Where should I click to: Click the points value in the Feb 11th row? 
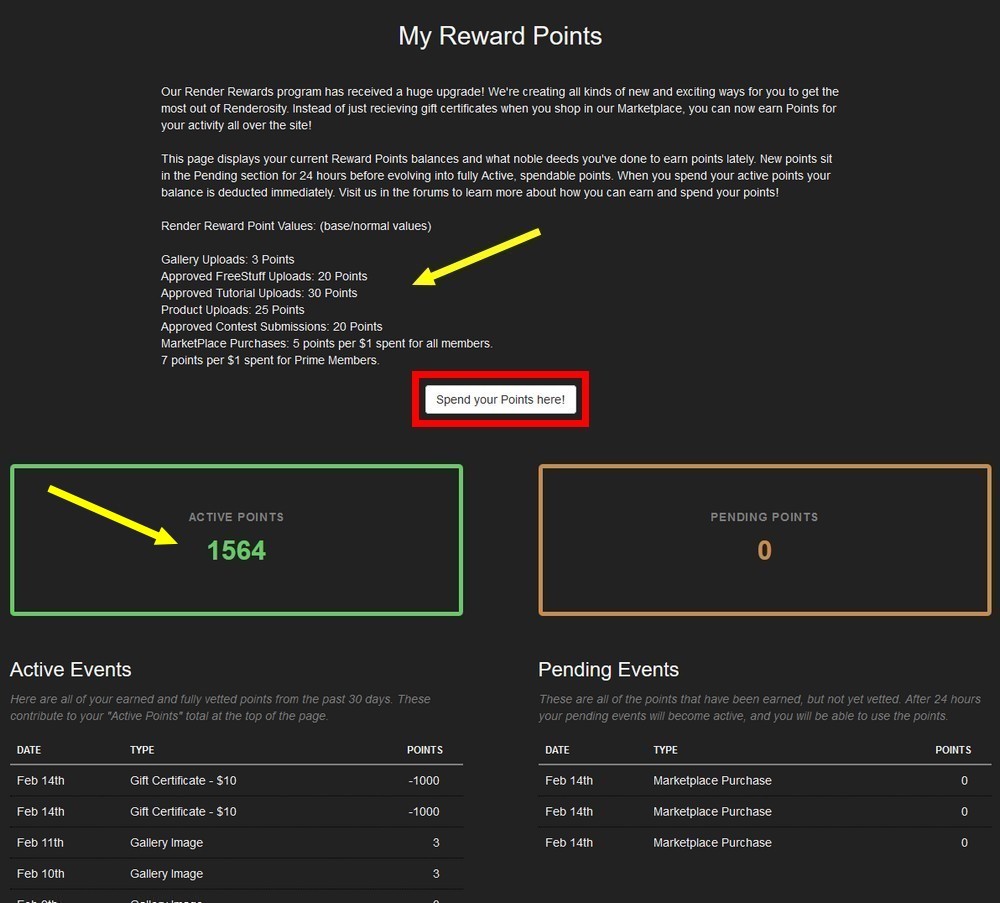click(436, 843)
